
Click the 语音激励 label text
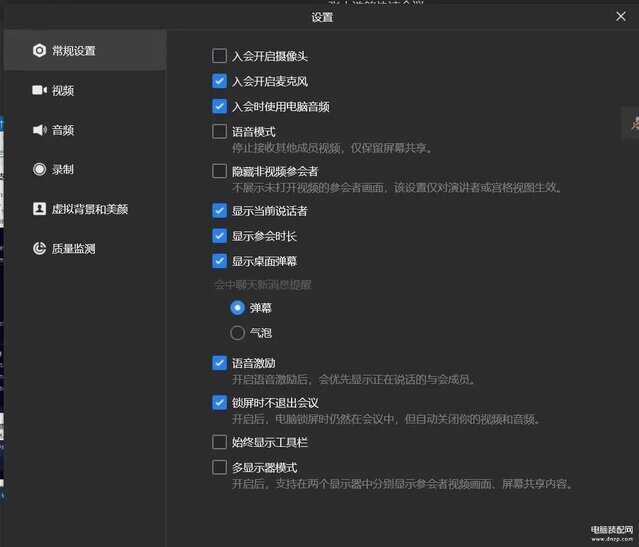coord(253,363)
